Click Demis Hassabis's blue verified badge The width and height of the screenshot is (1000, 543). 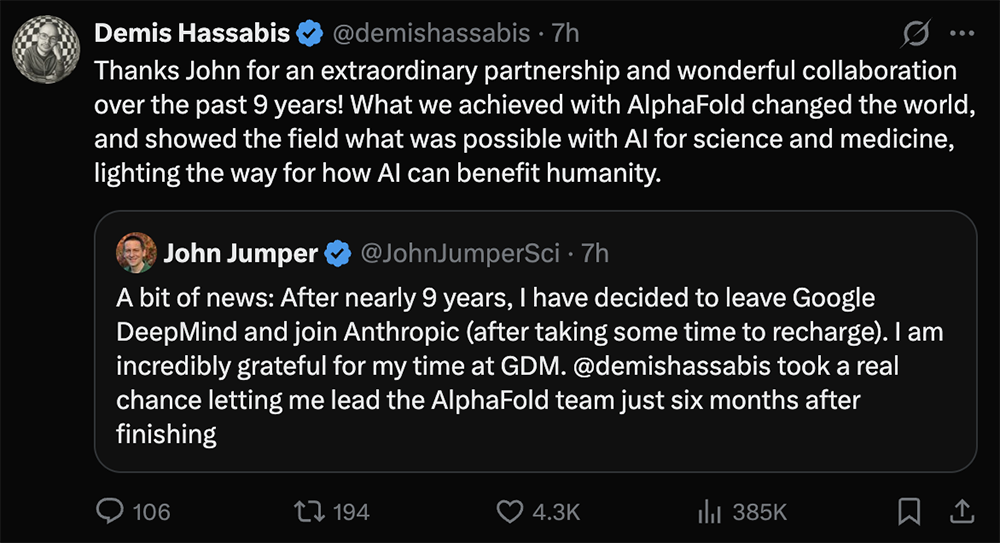click(310, 33)
